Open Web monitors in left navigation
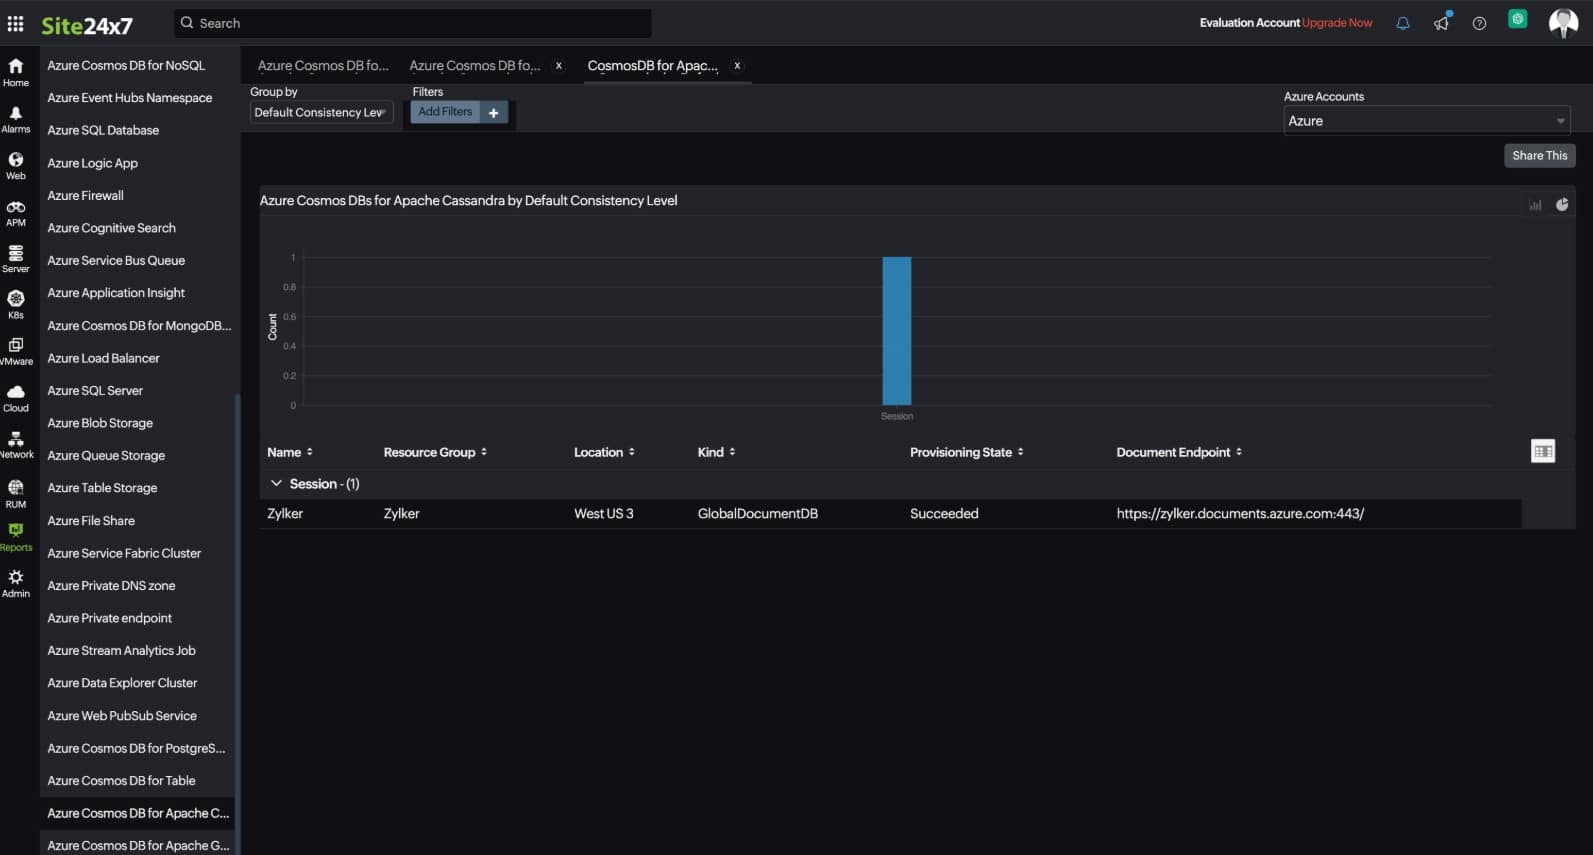Viewport: 1593px width, 855px height. tap(16, 166)
